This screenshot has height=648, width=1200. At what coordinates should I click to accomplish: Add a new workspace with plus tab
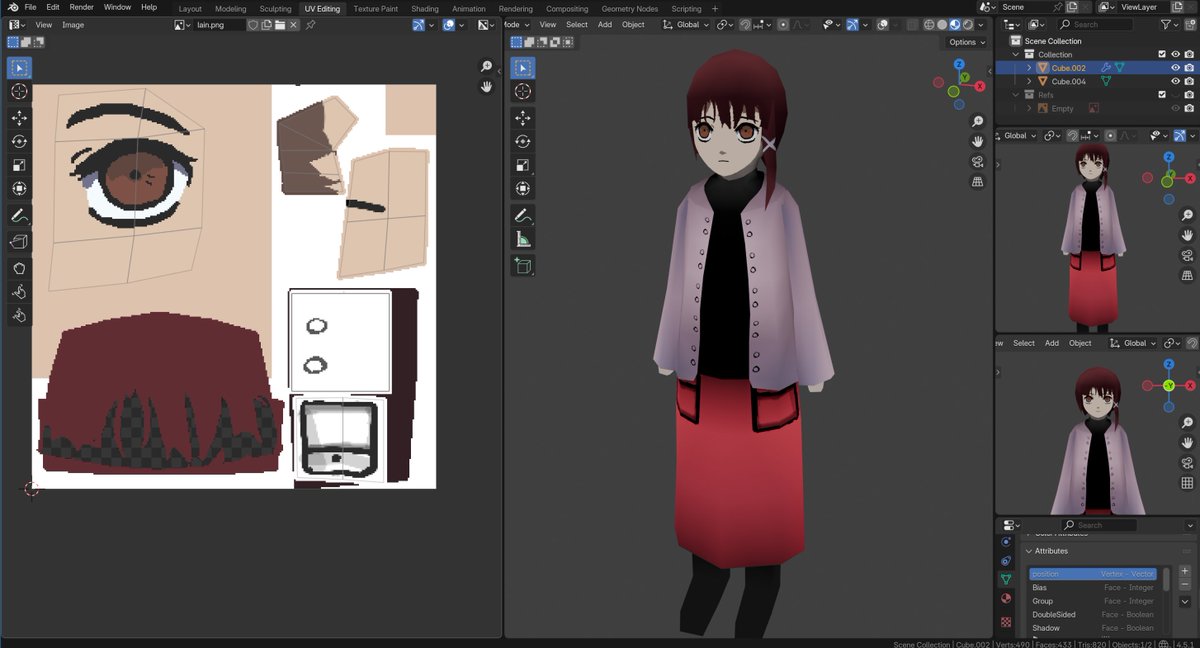pyautogui.click(x=715, y=9)
